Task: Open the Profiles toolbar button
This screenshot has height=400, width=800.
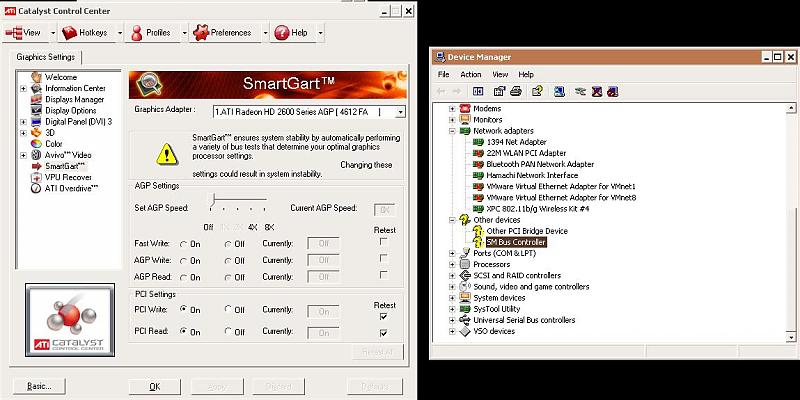Action: pos(151,33)
